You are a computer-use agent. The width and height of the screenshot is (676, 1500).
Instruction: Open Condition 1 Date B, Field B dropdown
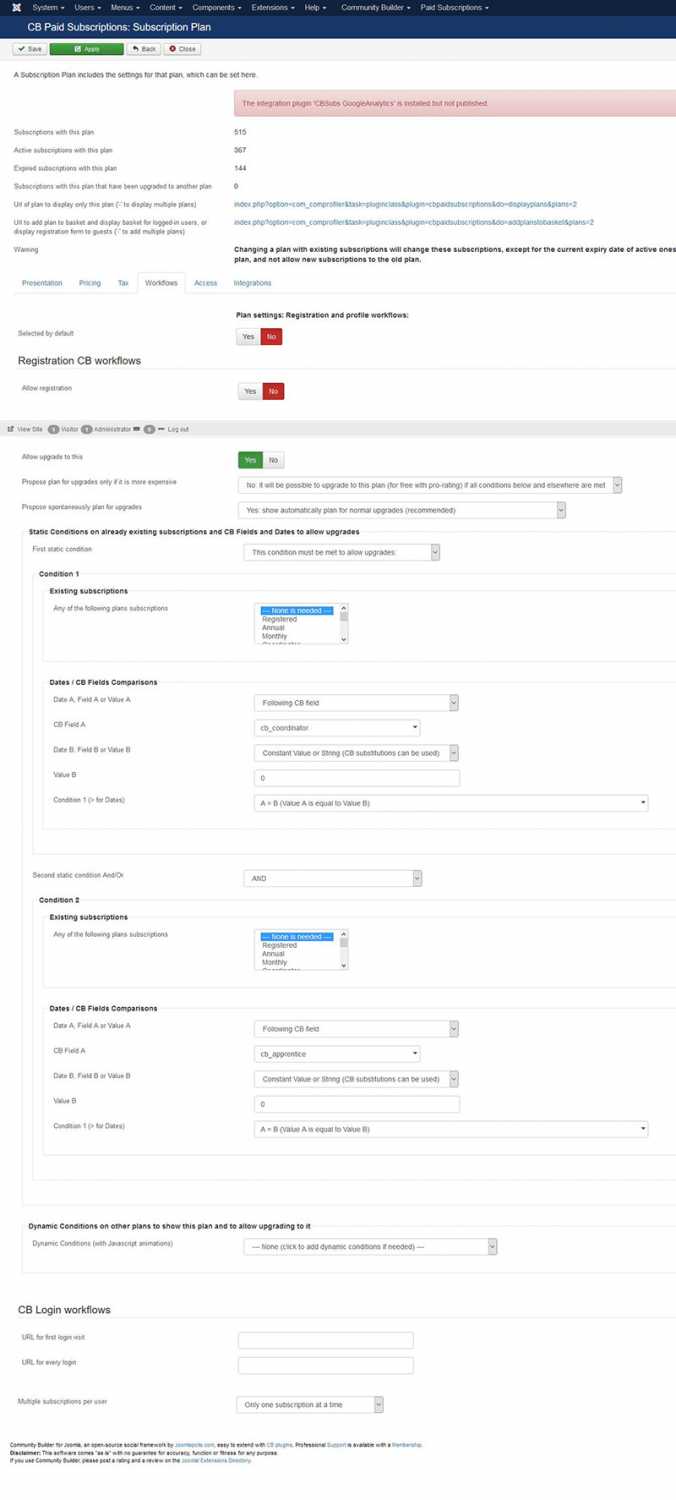coord(356,753)
